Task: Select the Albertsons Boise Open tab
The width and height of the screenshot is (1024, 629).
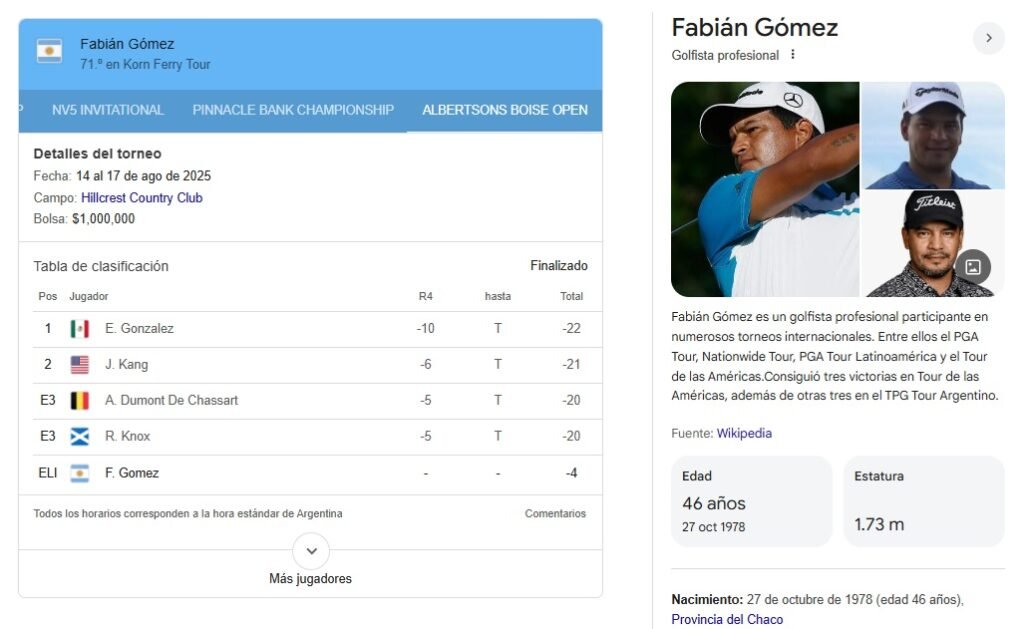Action: pos(505,110)
